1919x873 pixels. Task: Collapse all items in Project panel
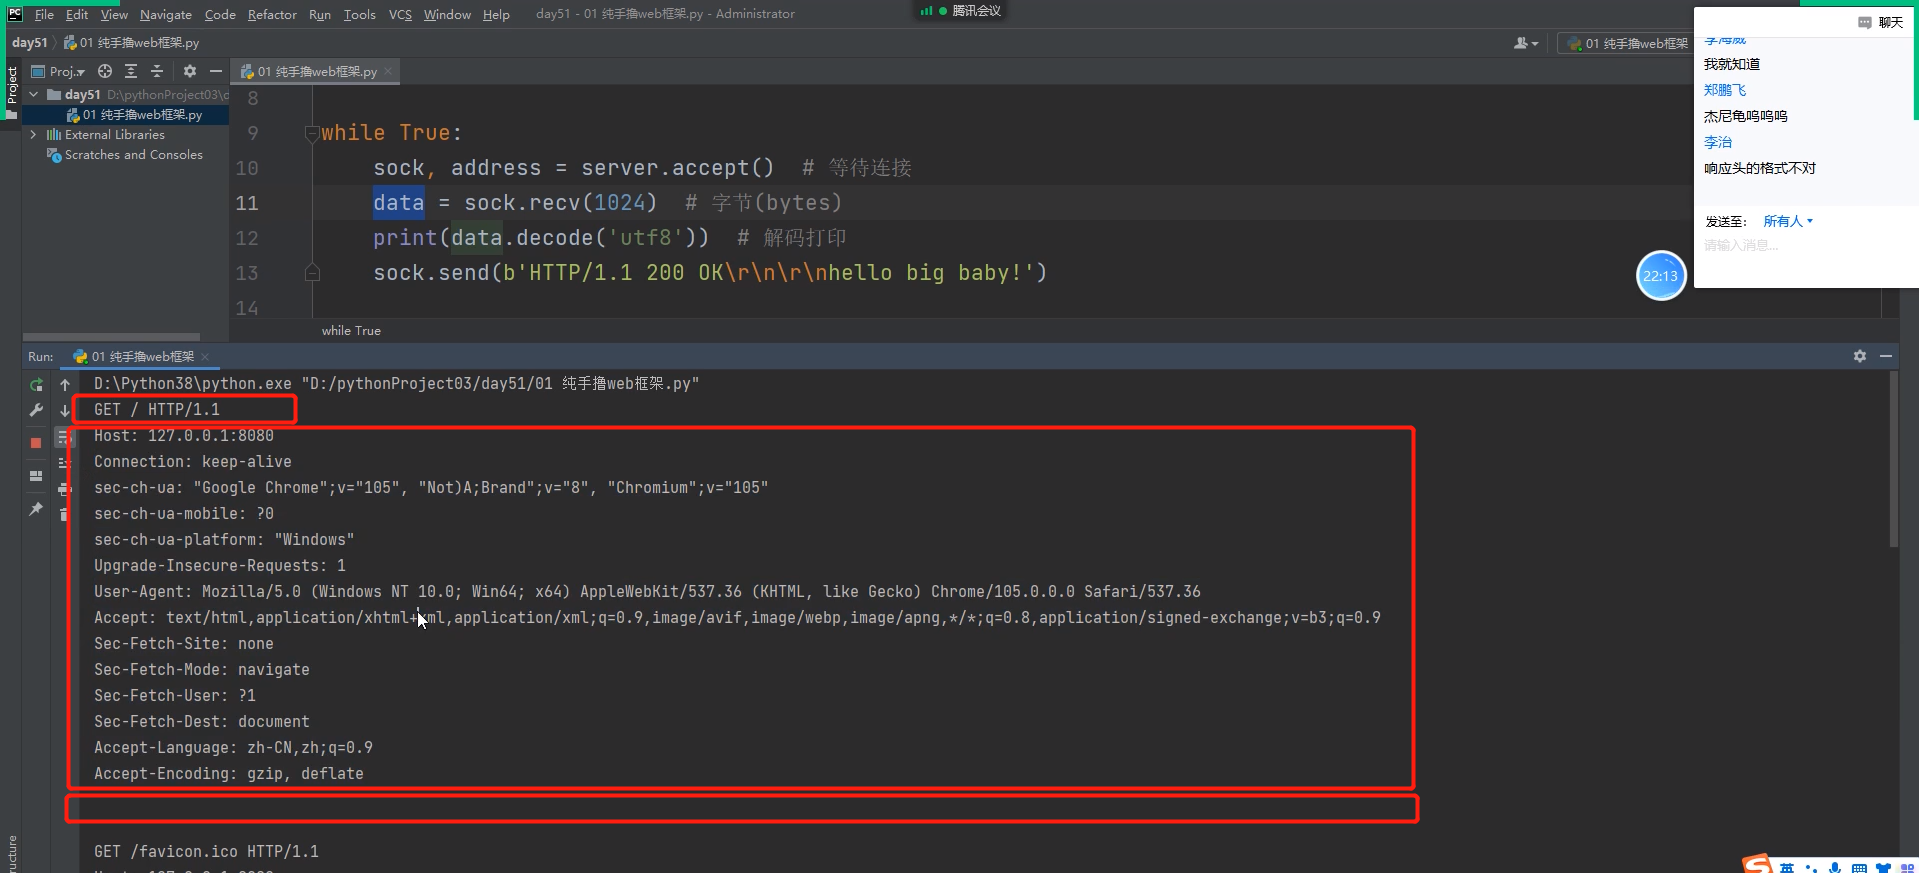click(x=157, y=71)
